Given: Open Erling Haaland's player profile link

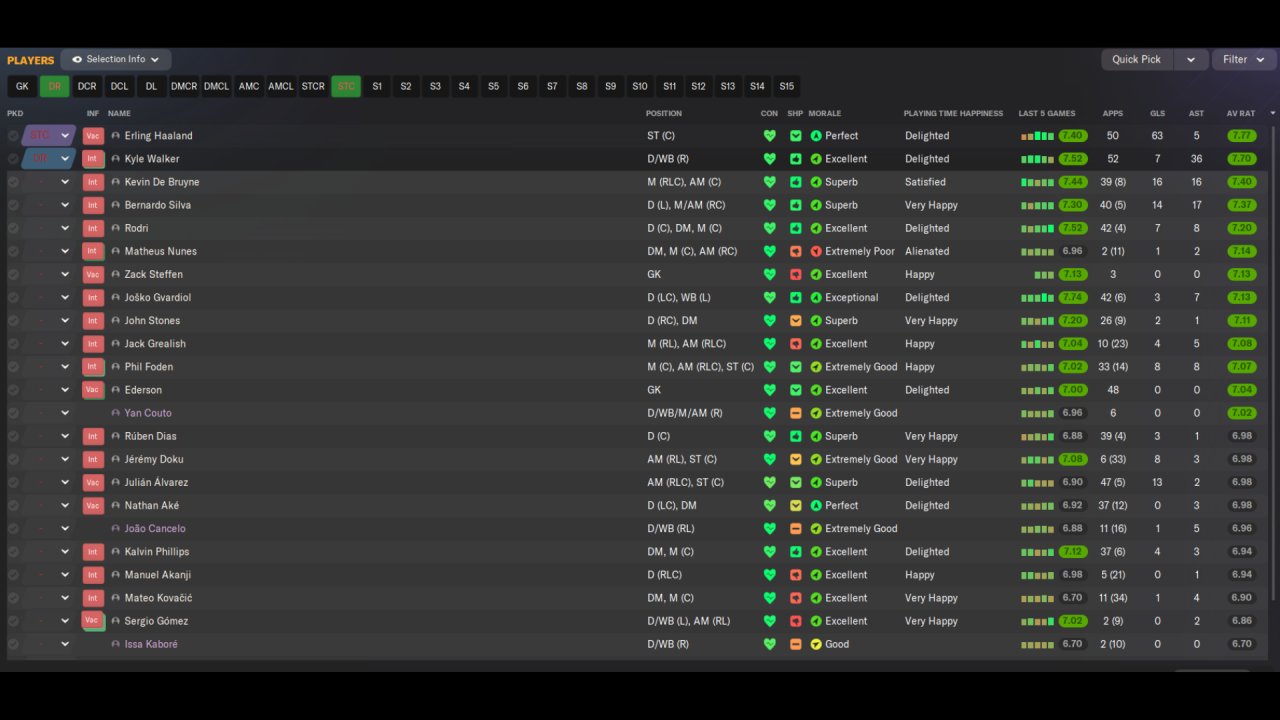Looking at the screenshot, I should (x=159, y=136).
